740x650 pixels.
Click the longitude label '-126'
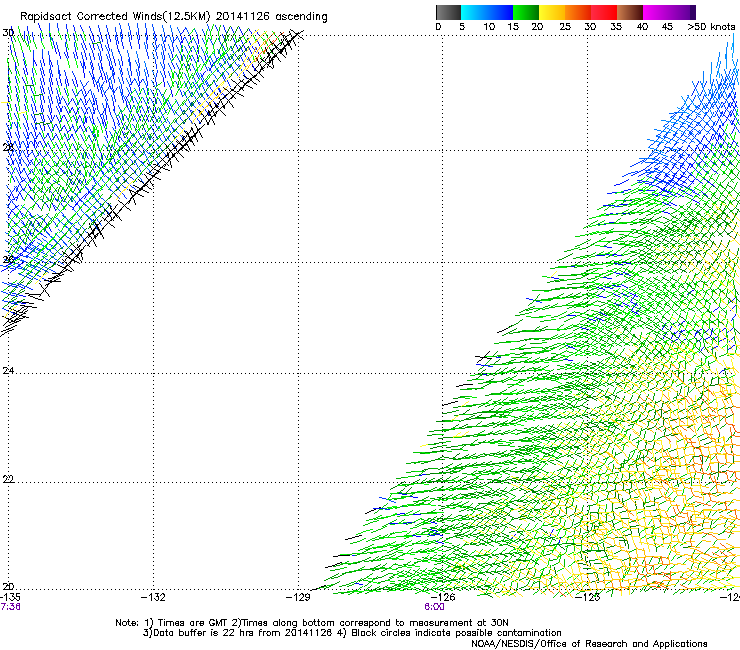[x=443, y=597]
